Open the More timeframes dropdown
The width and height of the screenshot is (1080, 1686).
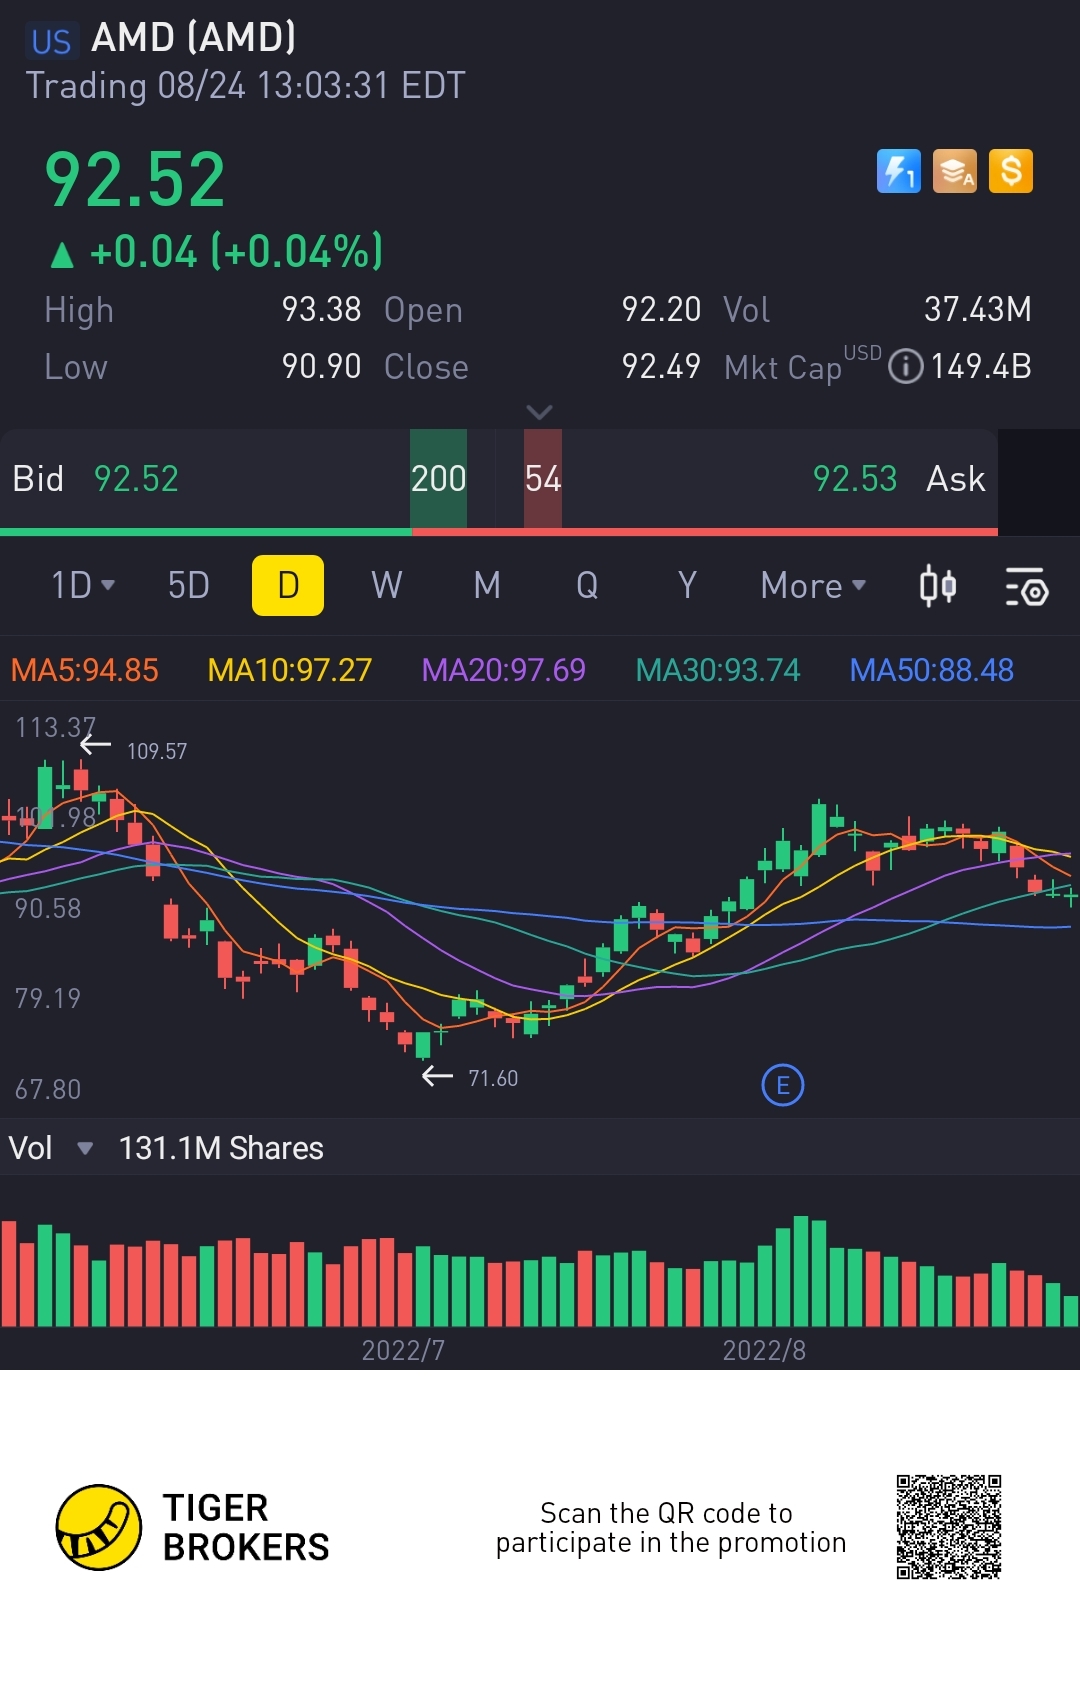pyautogui.click(x=813, y=585)
